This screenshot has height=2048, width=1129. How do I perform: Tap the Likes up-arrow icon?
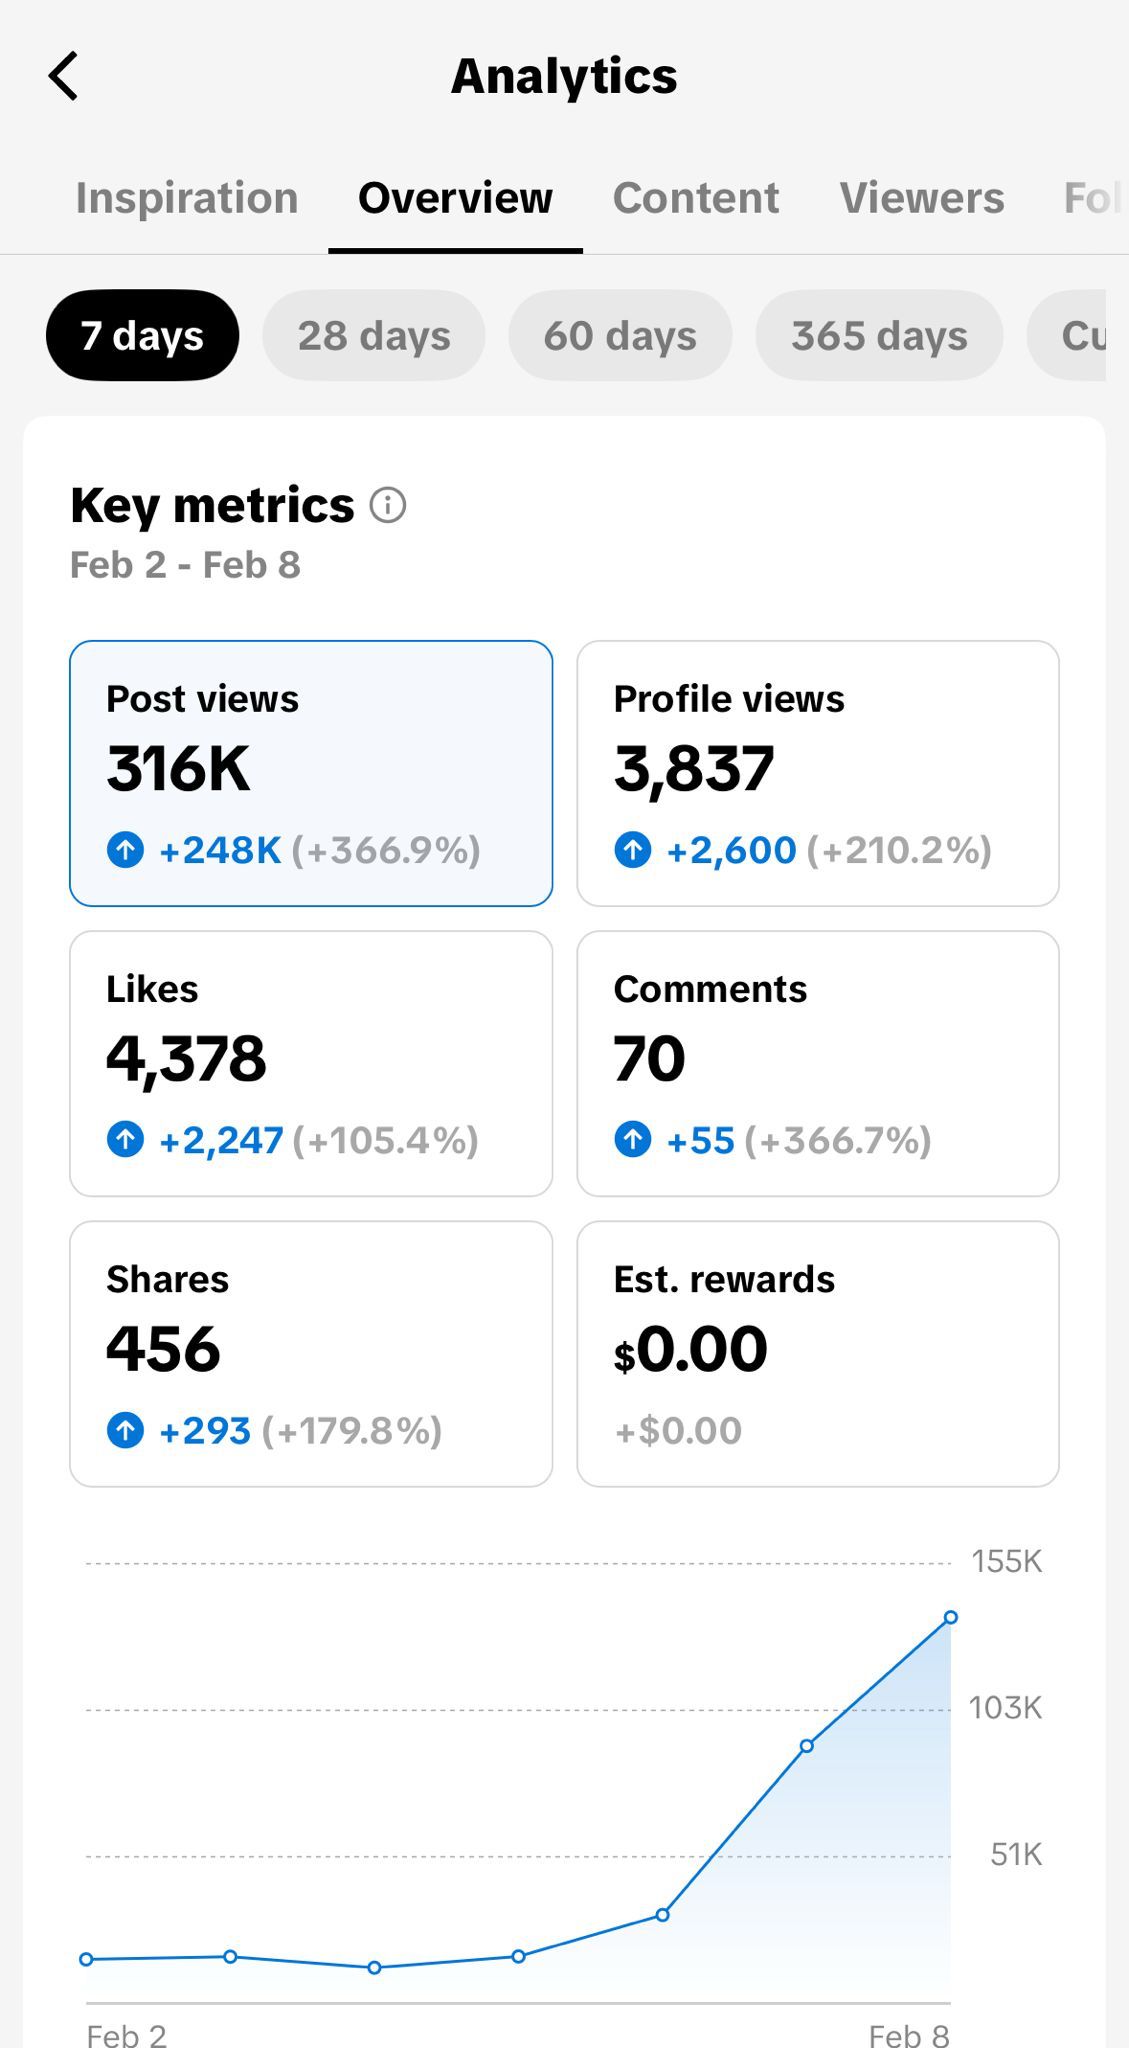125,1139
